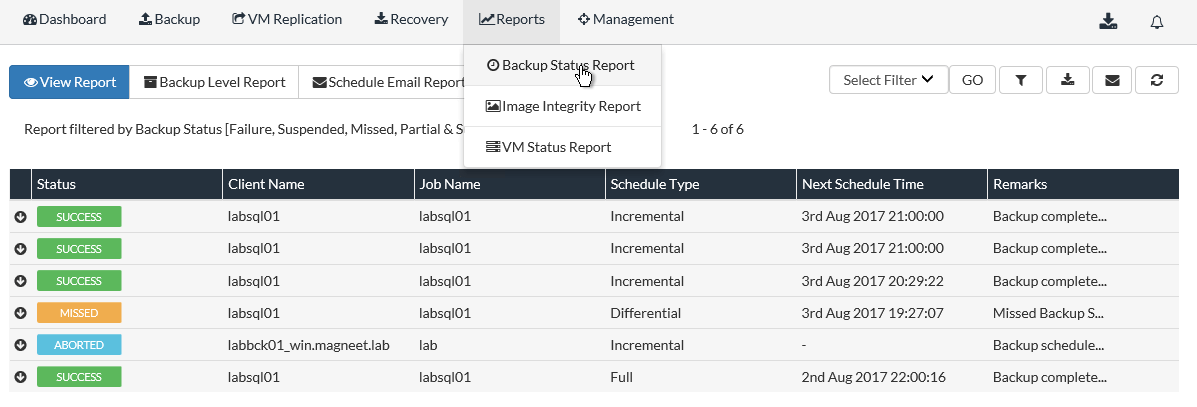The image size is (1197, 407).
Task: Open the Dashboard page
Action: (x=64, y=19)
